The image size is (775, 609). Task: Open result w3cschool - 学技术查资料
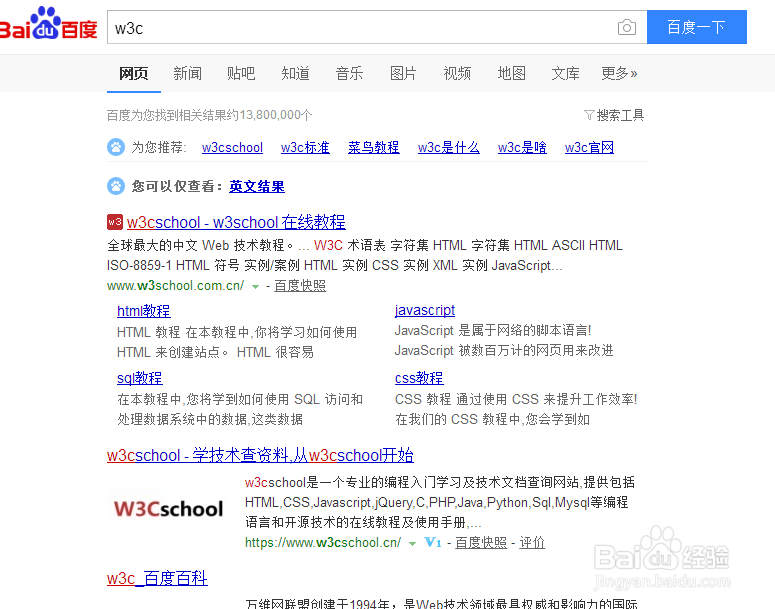260,455
